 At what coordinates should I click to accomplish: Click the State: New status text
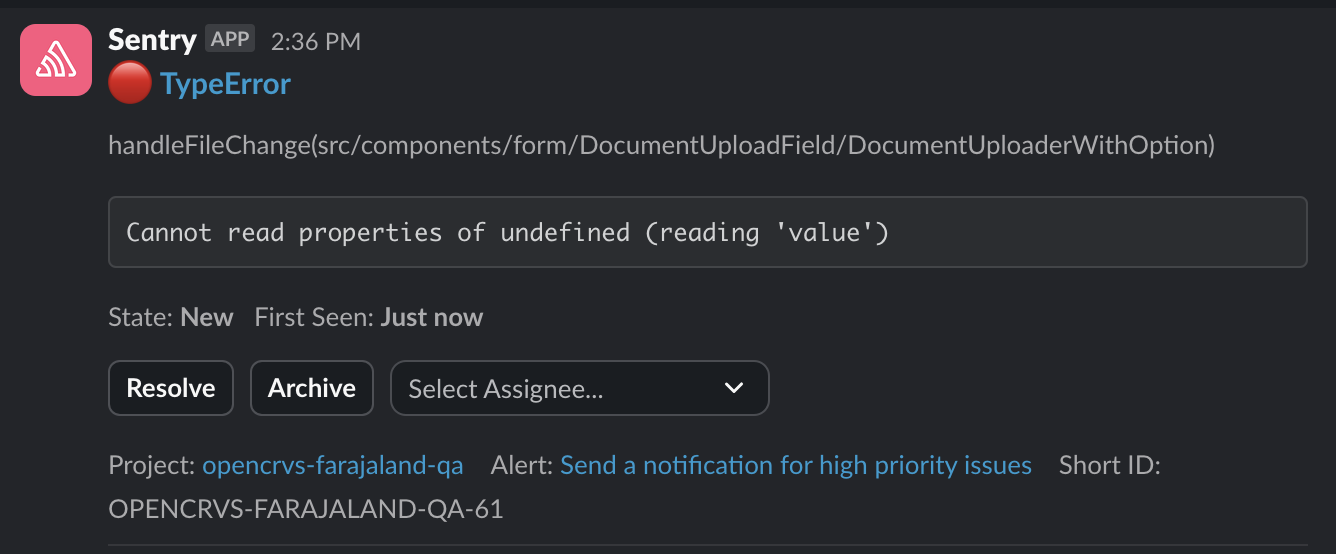171,318
